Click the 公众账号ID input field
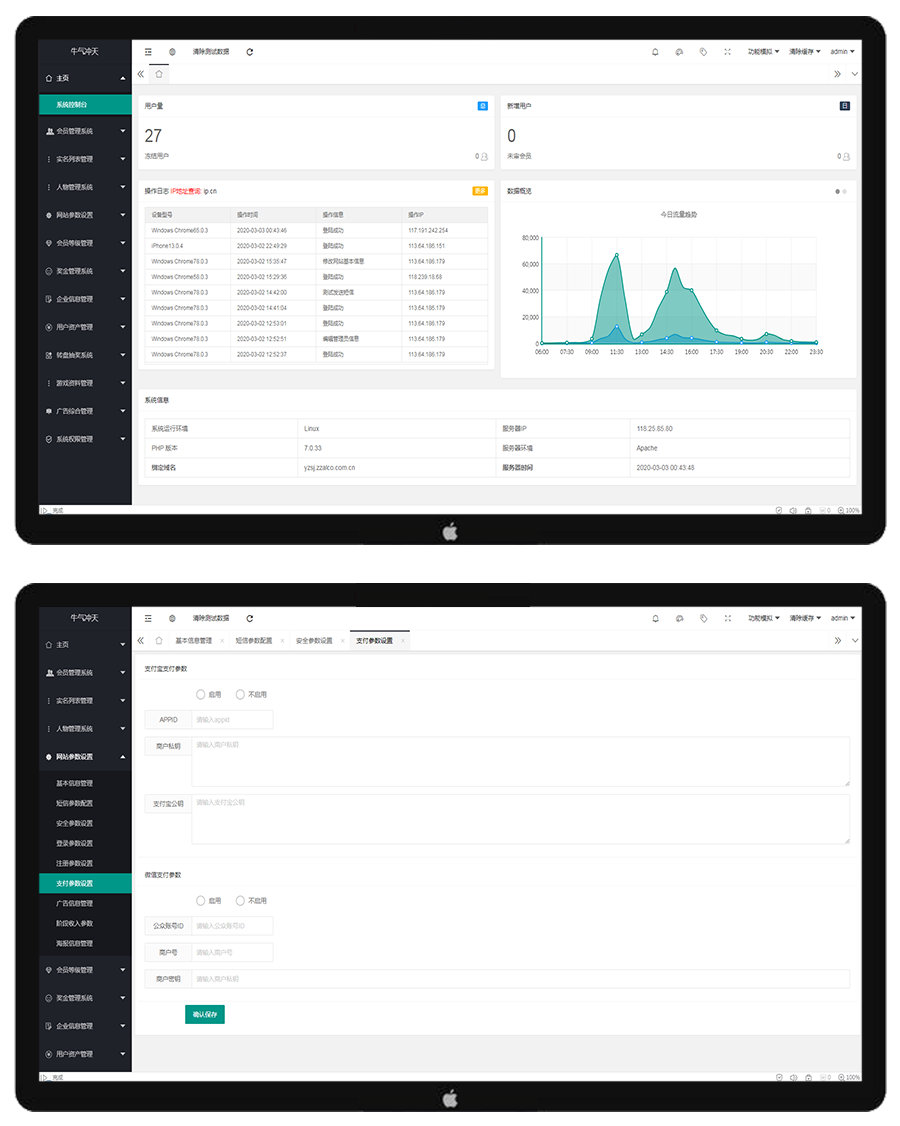This screenshot has width=900, height=1126. [232, 926]
